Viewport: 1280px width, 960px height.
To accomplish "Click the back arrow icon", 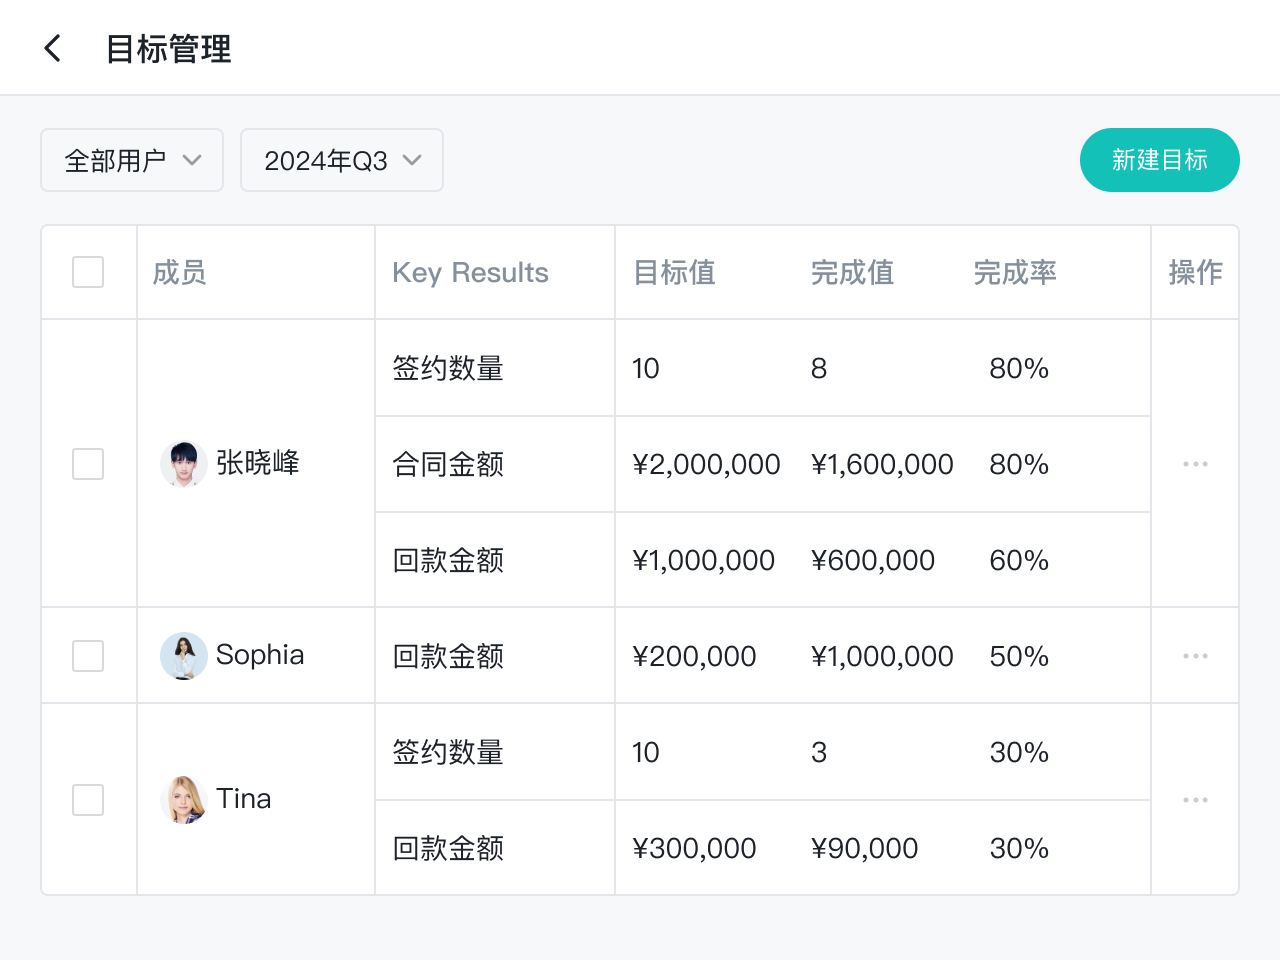I will click(53, 48).
